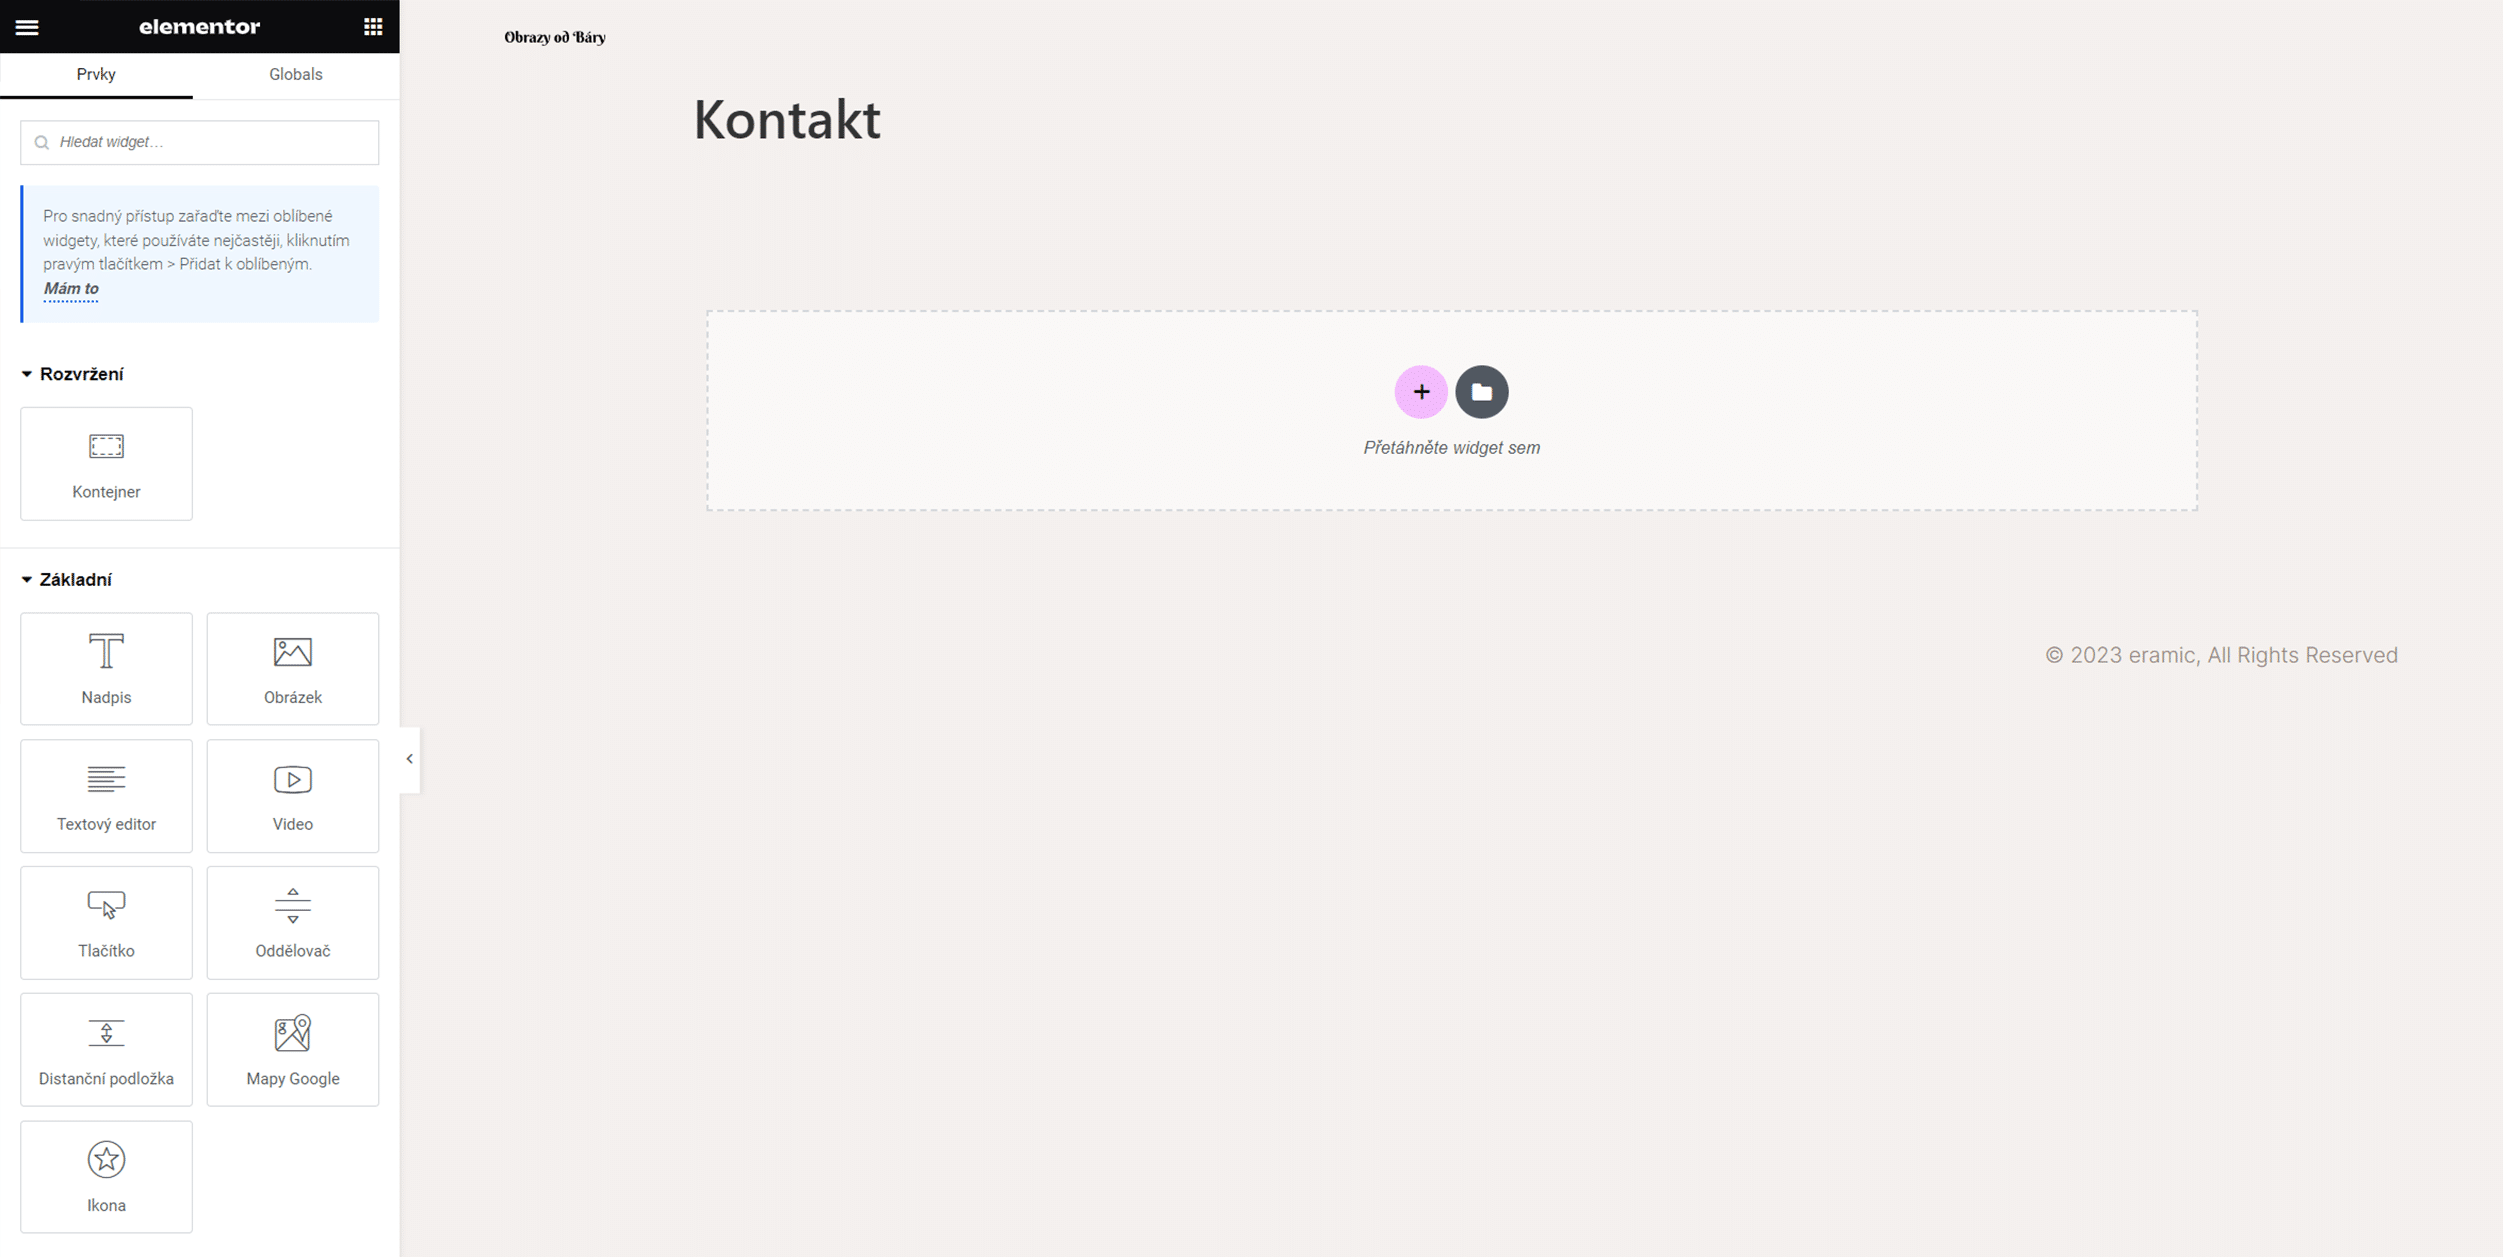Select the Tlačítko button widget

[106, 922]
